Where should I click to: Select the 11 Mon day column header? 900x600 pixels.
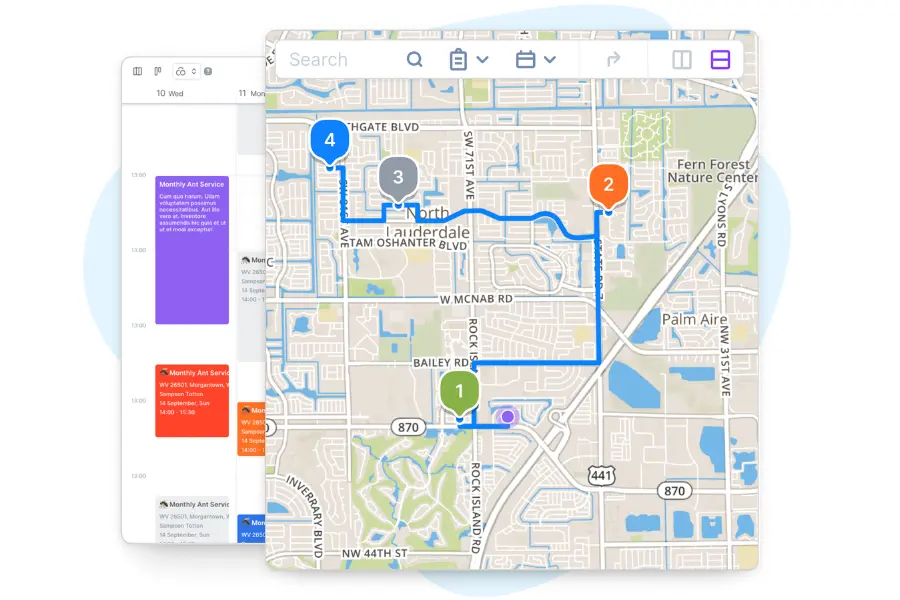tap(251, 93)
